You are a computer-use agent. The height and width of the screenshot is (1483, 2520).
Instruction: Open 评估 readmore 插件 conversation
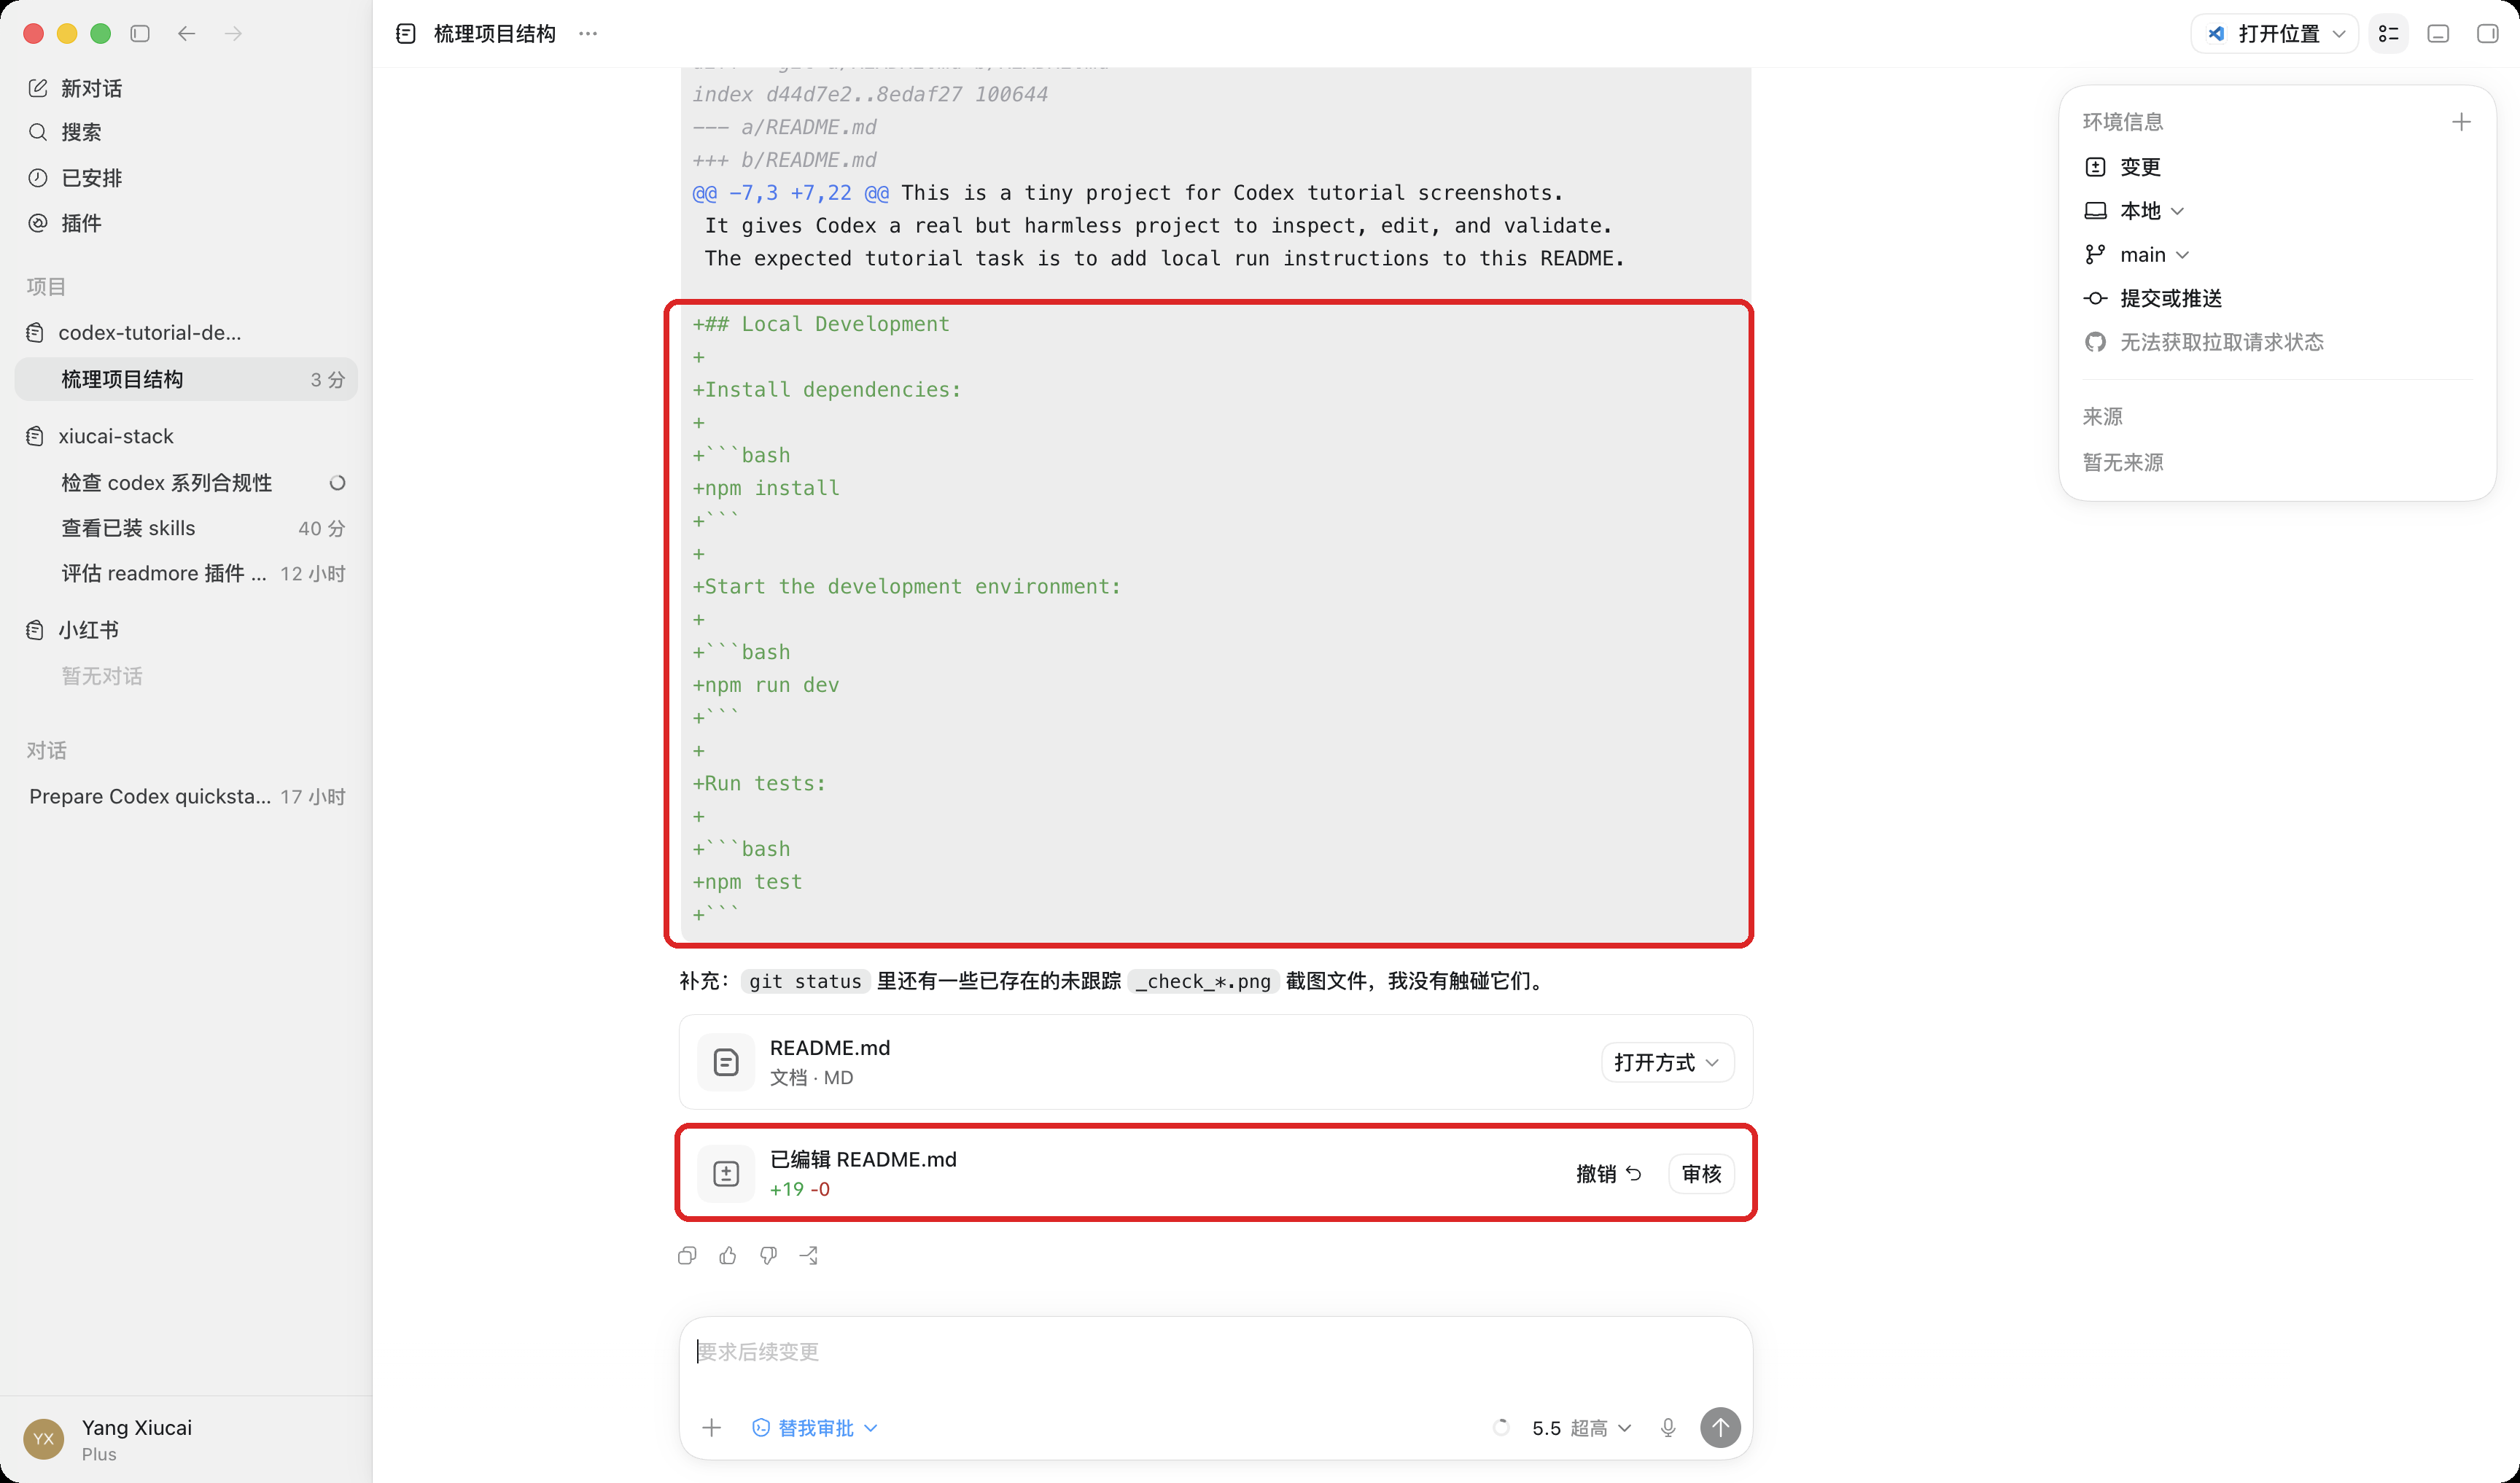186,573
